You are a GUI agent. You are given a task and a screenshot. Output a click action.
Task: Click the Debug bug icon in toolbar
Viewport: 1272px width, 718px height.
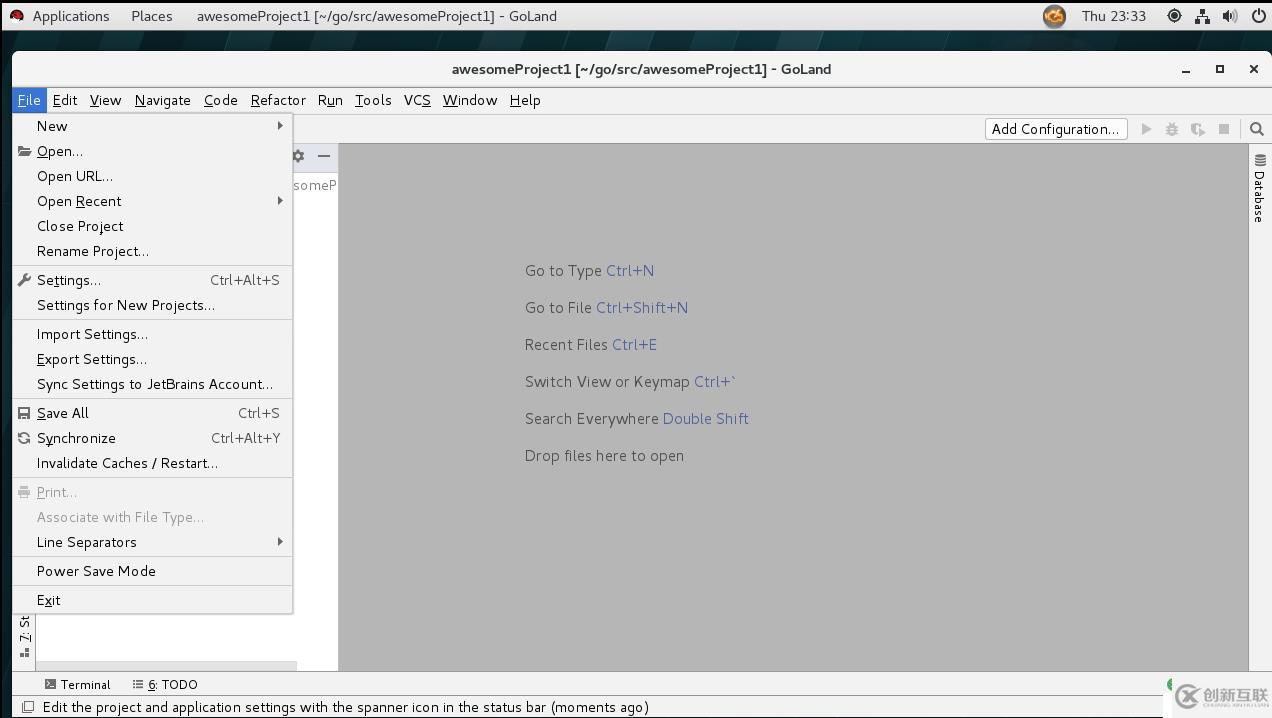coord(1172,129)
